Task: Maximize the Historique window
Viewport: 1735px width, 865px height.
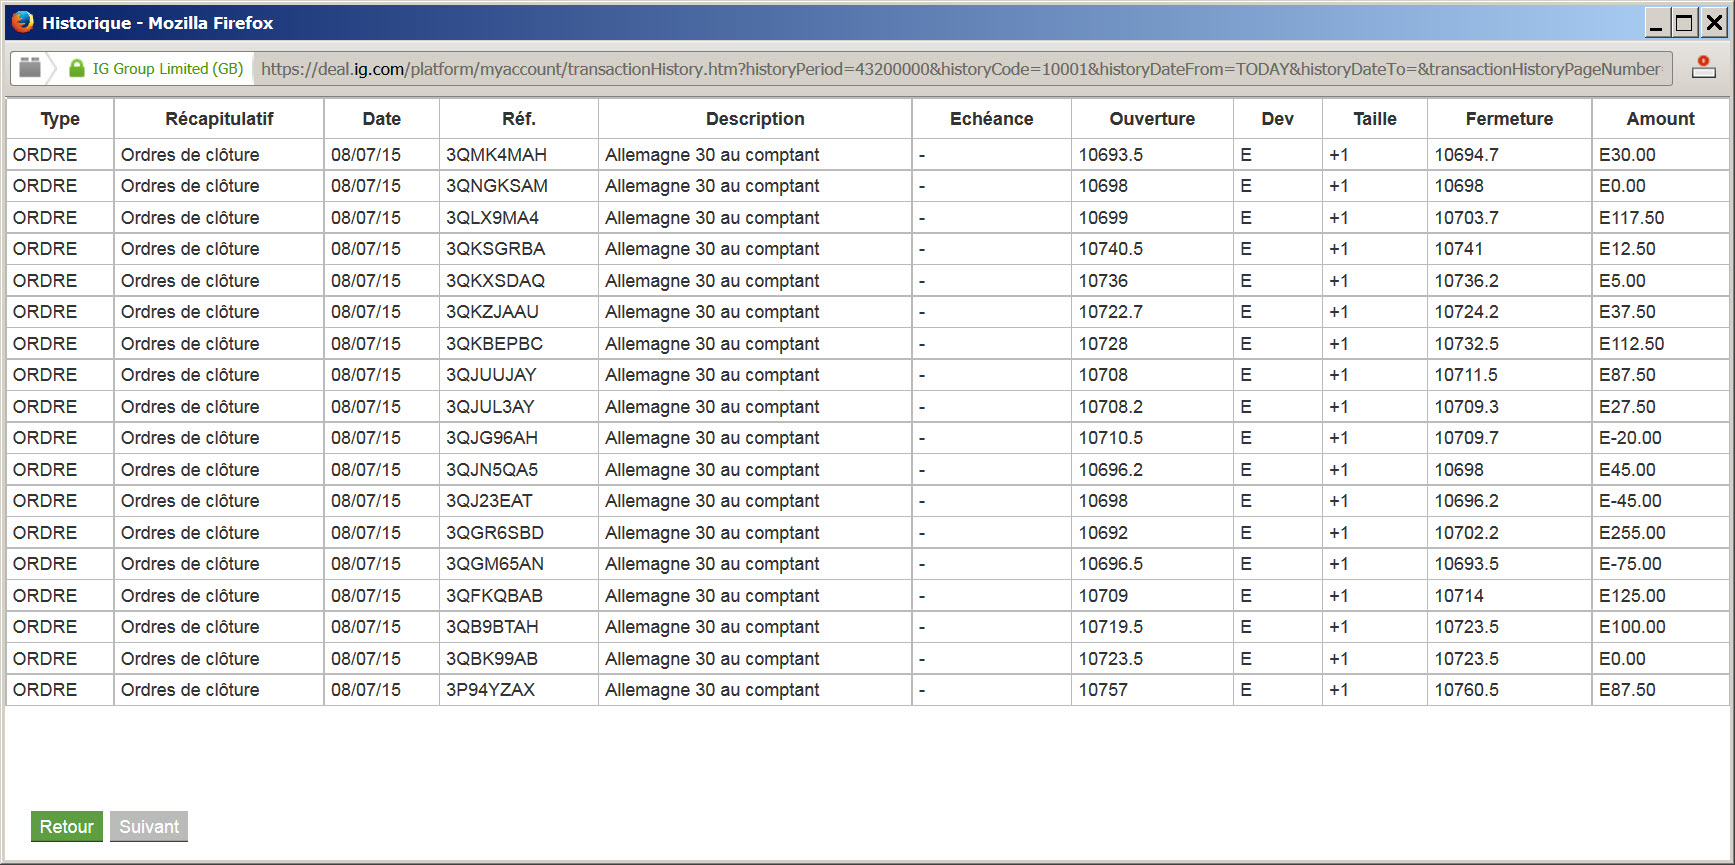Action: (x=1685, y=23)
